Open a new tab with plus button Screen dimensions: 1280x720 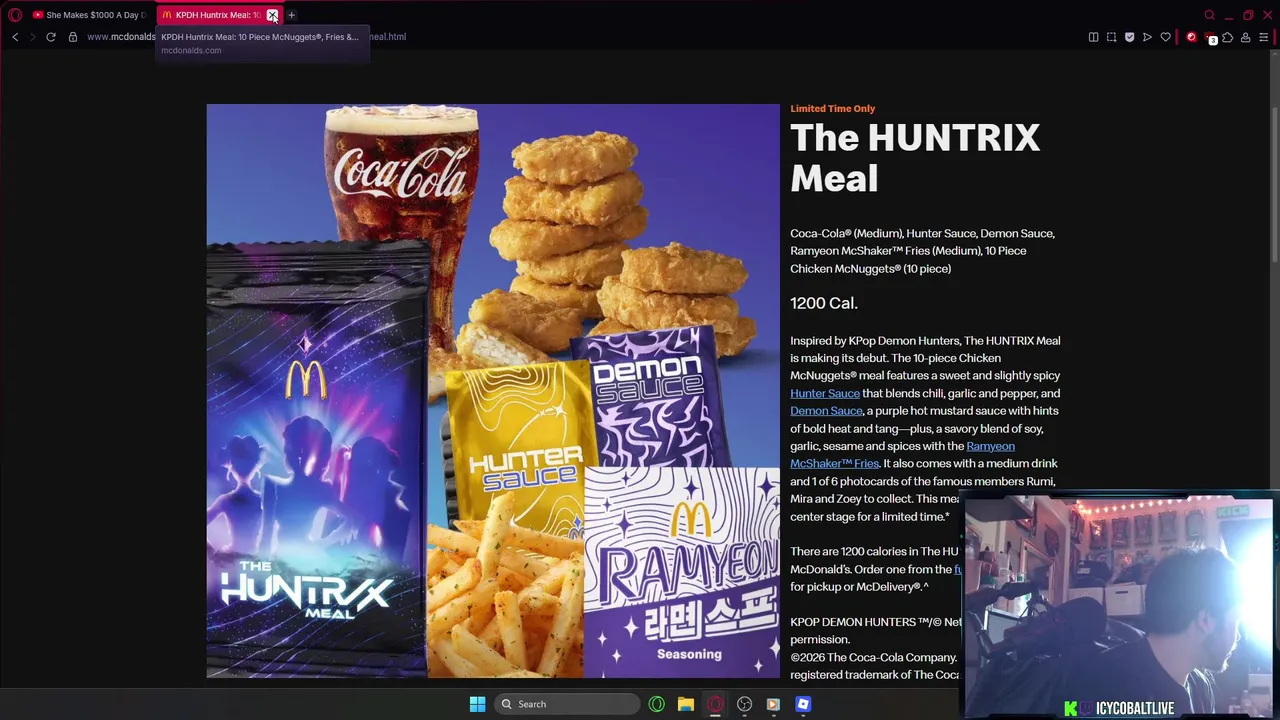[291, 15]
